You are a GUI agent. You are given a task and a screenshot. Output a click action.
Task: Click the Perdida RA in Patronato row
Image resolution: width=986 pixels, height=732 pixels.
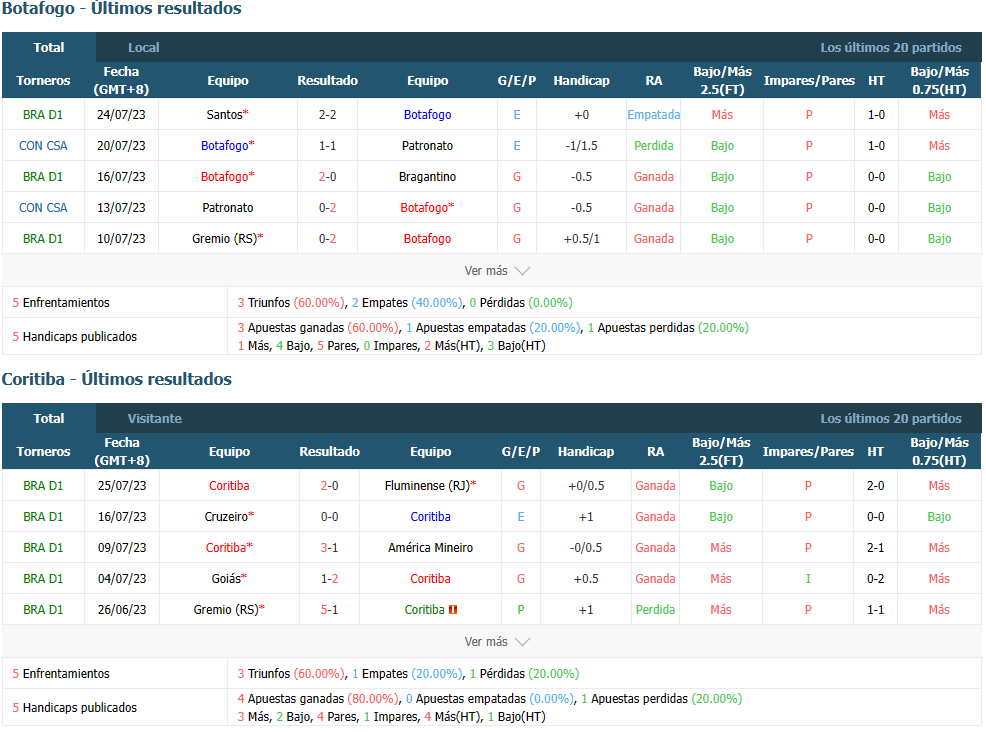653,146
